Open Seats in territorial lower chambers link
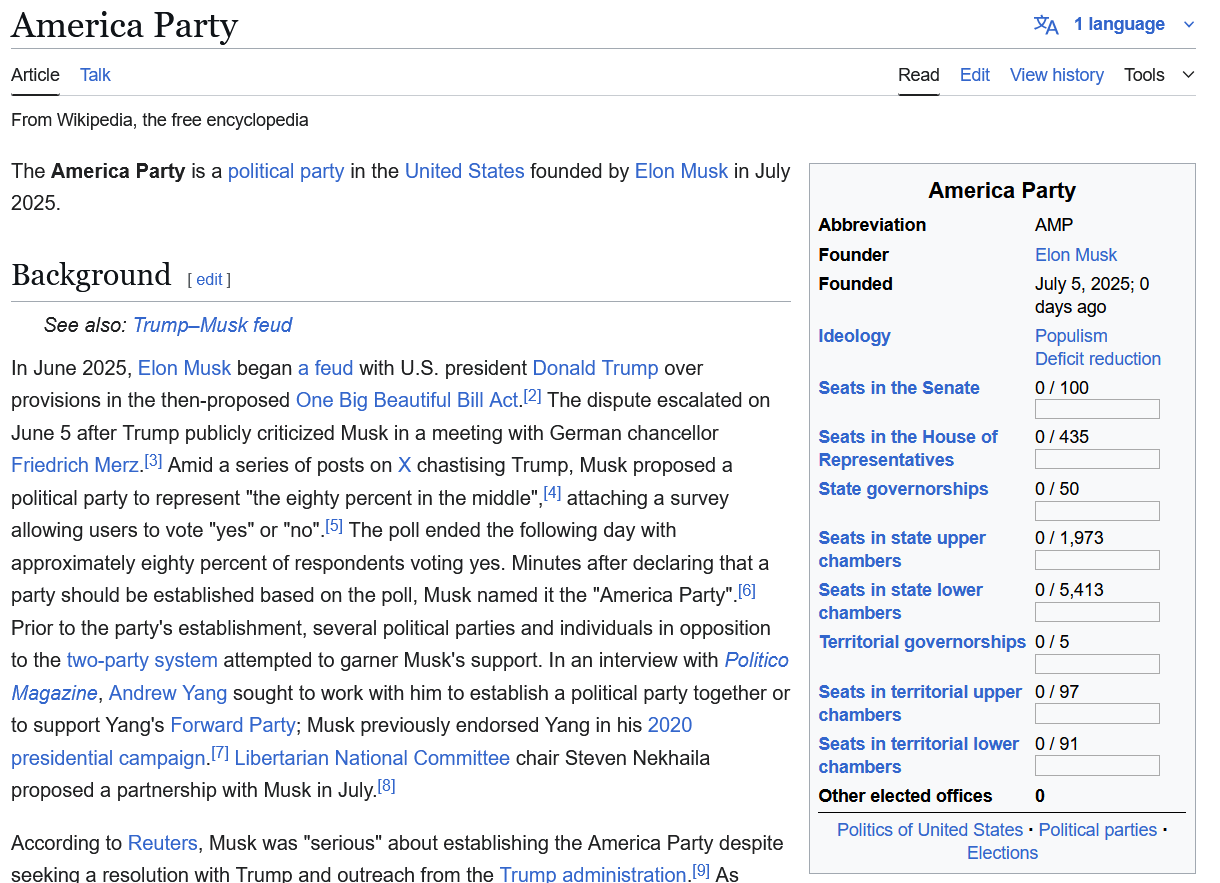Screen dimensions: 1220x883 [x=918, y=755]
